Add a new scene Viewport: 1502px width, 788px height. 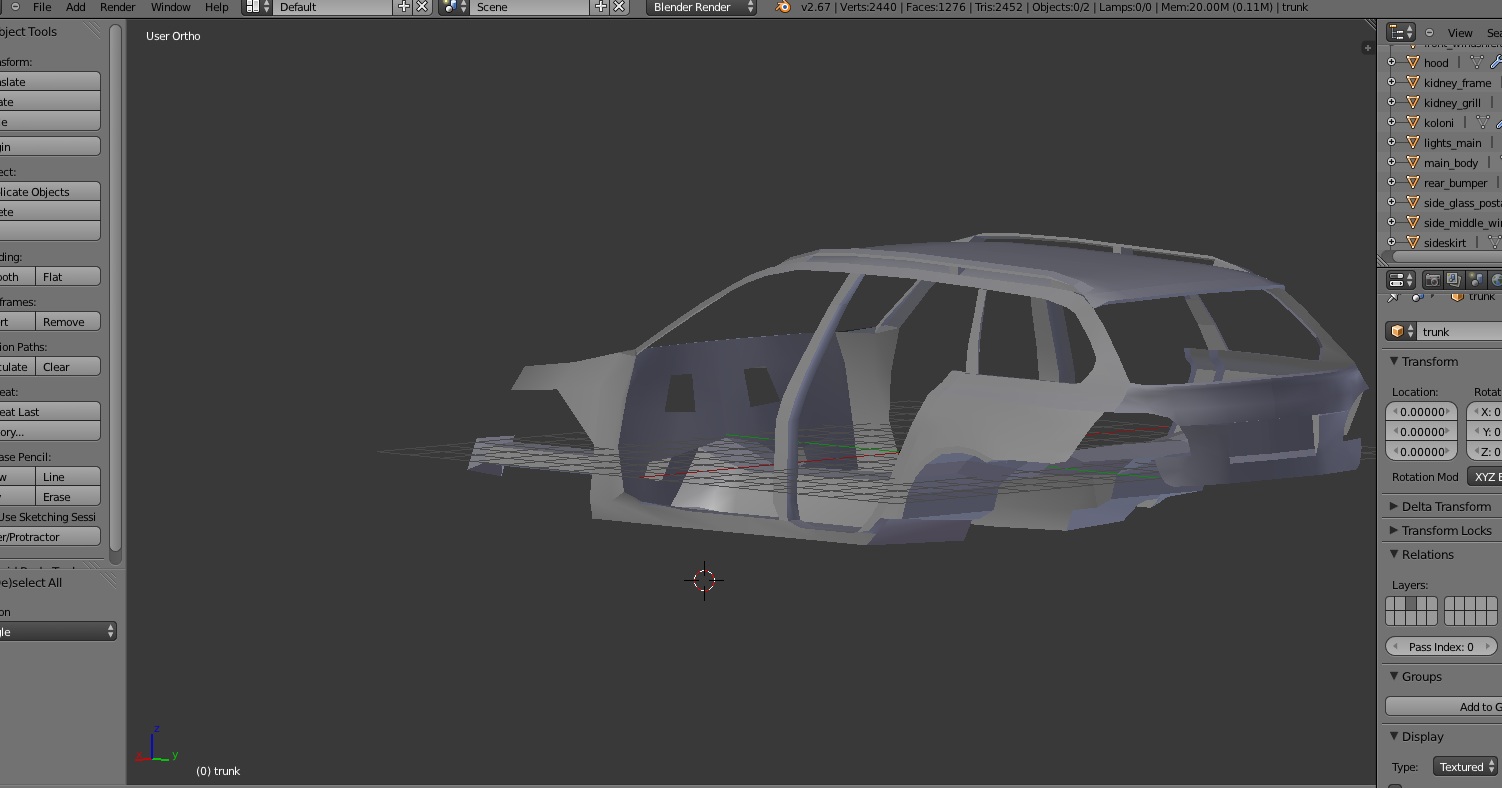click(x=601, y=7)
